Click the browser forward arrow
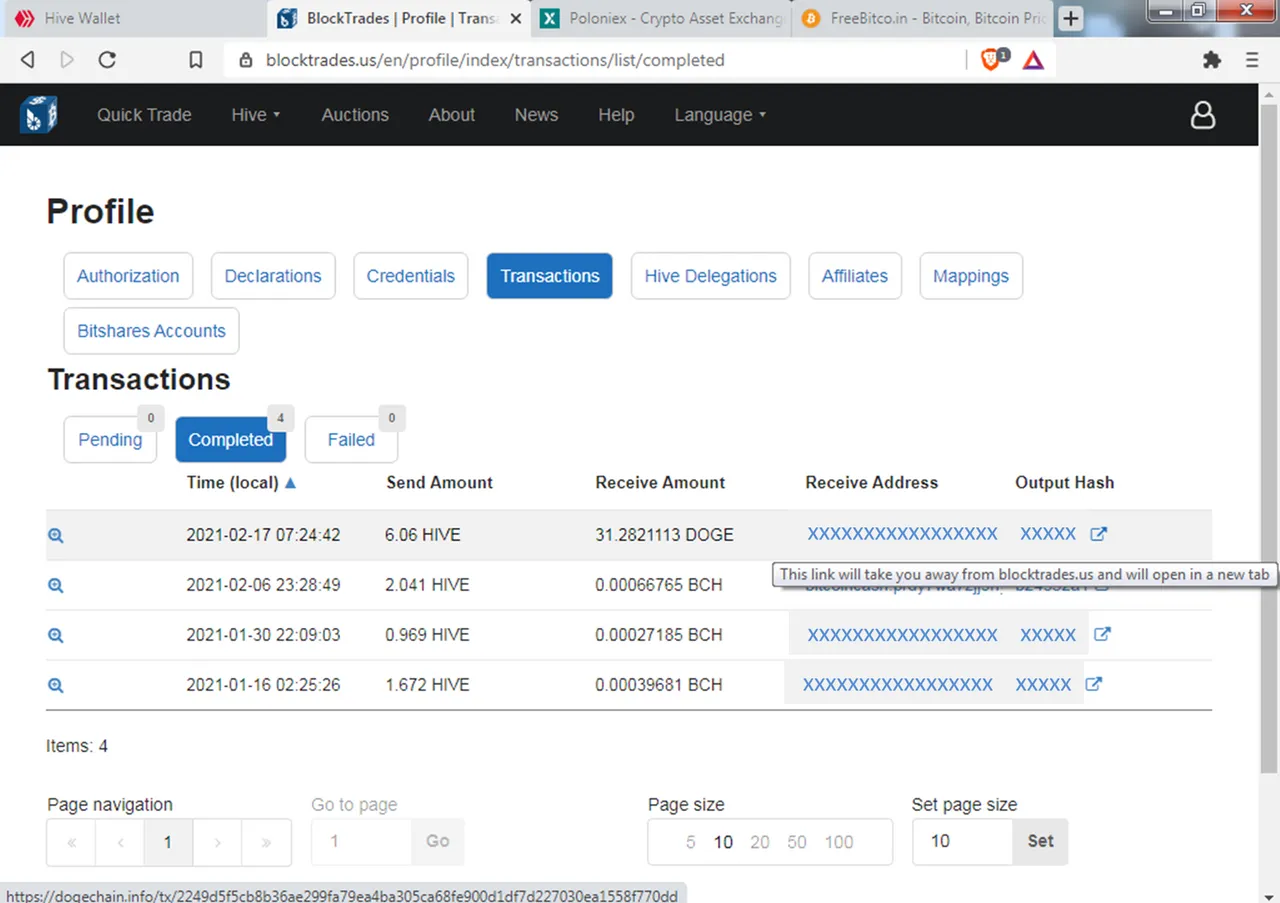1280x903 pixels. (x=67, y=60)
